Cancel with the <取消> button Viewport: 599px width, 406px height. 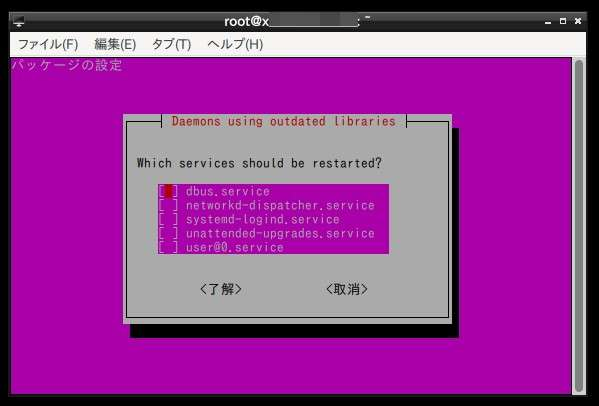pyautogui.click(x=346, y=289)
